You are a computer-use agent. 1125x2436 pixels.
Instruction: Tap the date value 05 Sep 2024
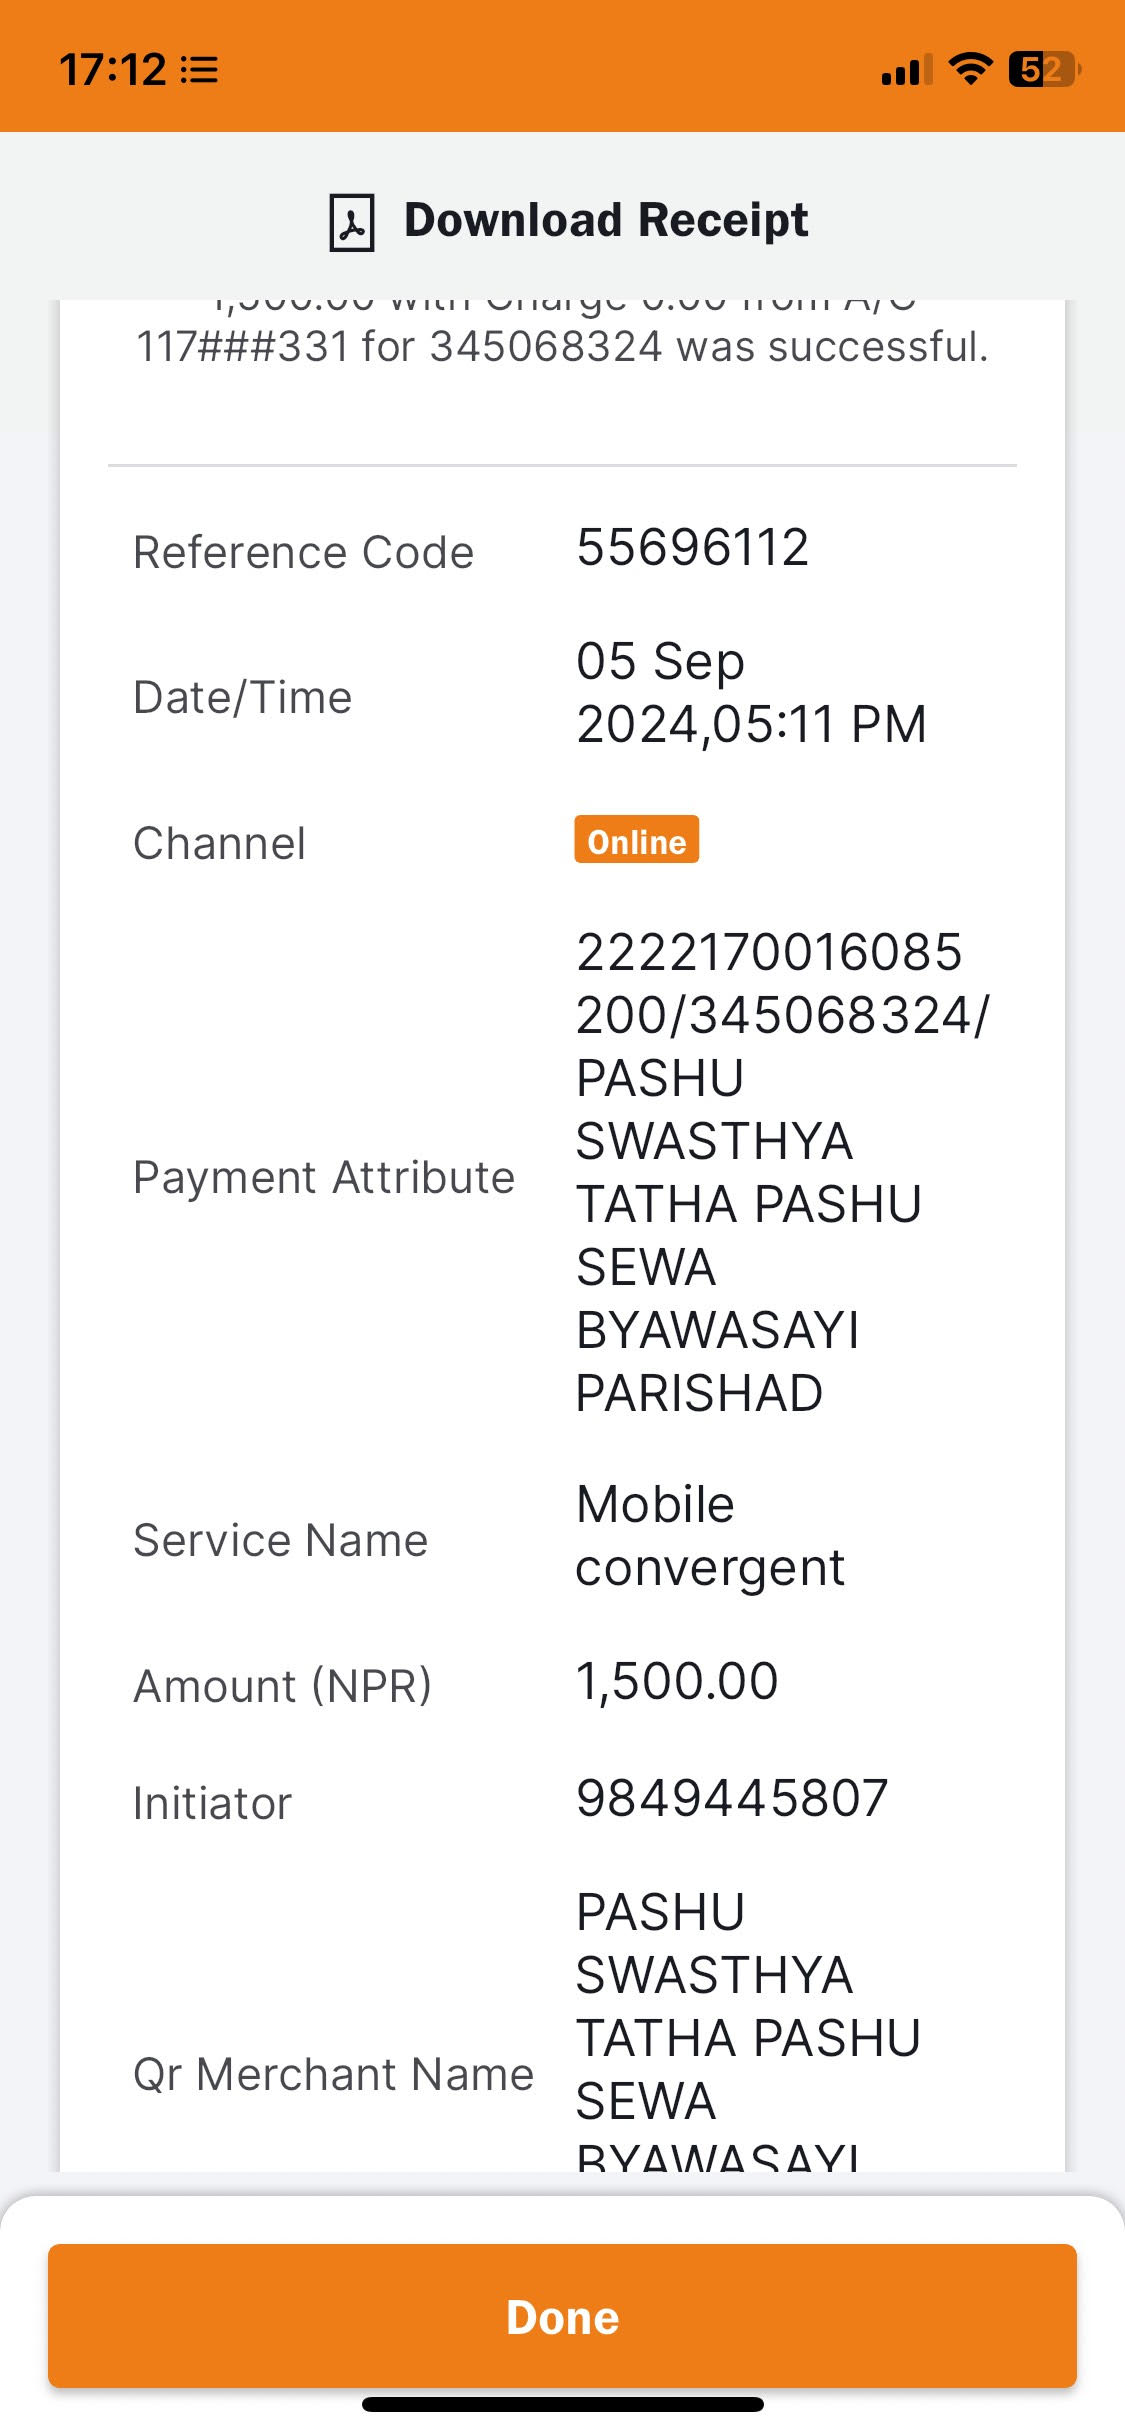[751, 693]
